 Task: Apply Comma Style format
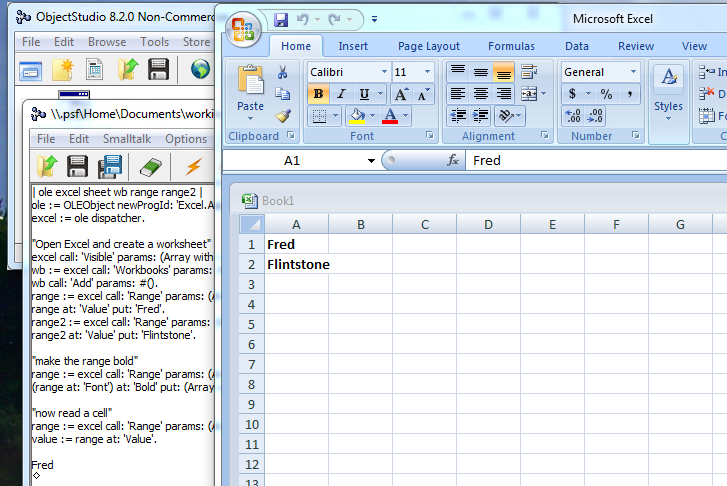629,94
